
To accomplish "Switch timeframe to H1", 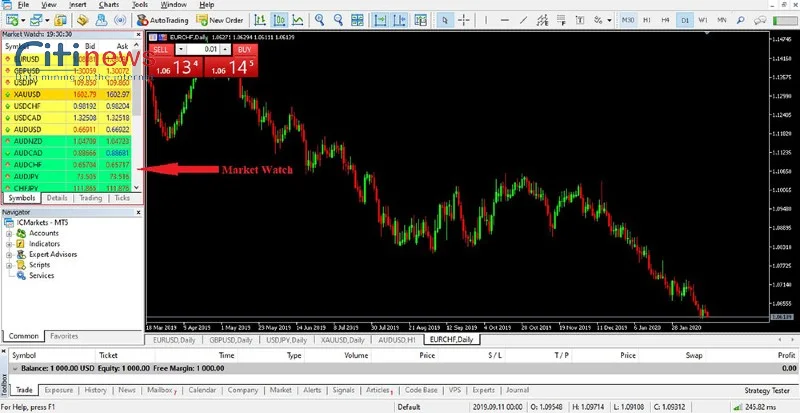I will pos(647,20).
